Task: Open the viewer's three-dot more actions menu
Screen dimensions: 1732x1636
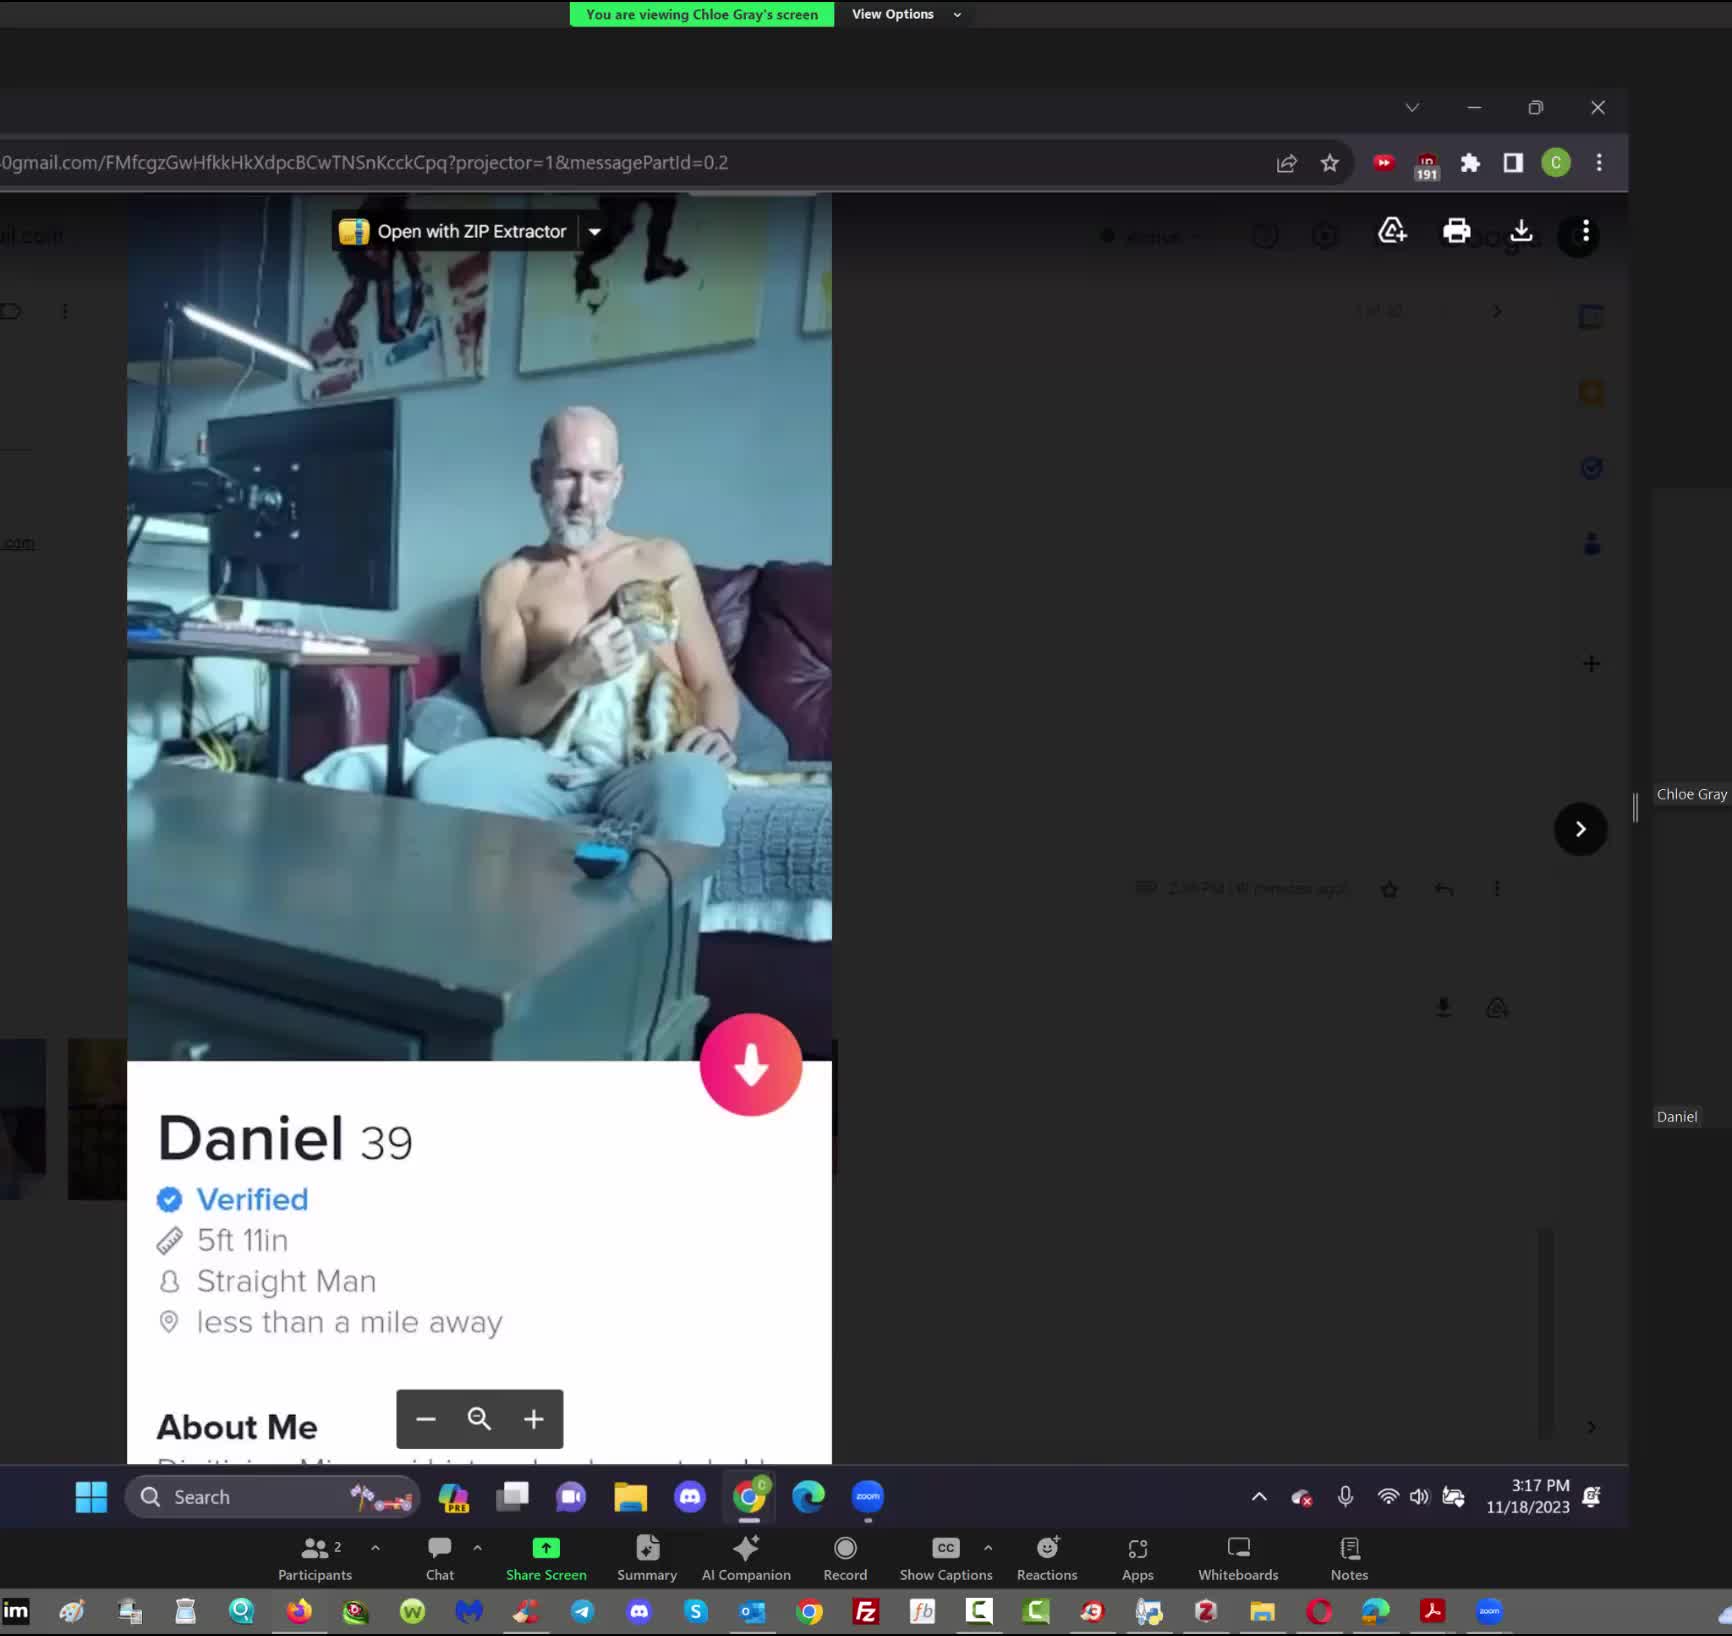Action: 1585,232
